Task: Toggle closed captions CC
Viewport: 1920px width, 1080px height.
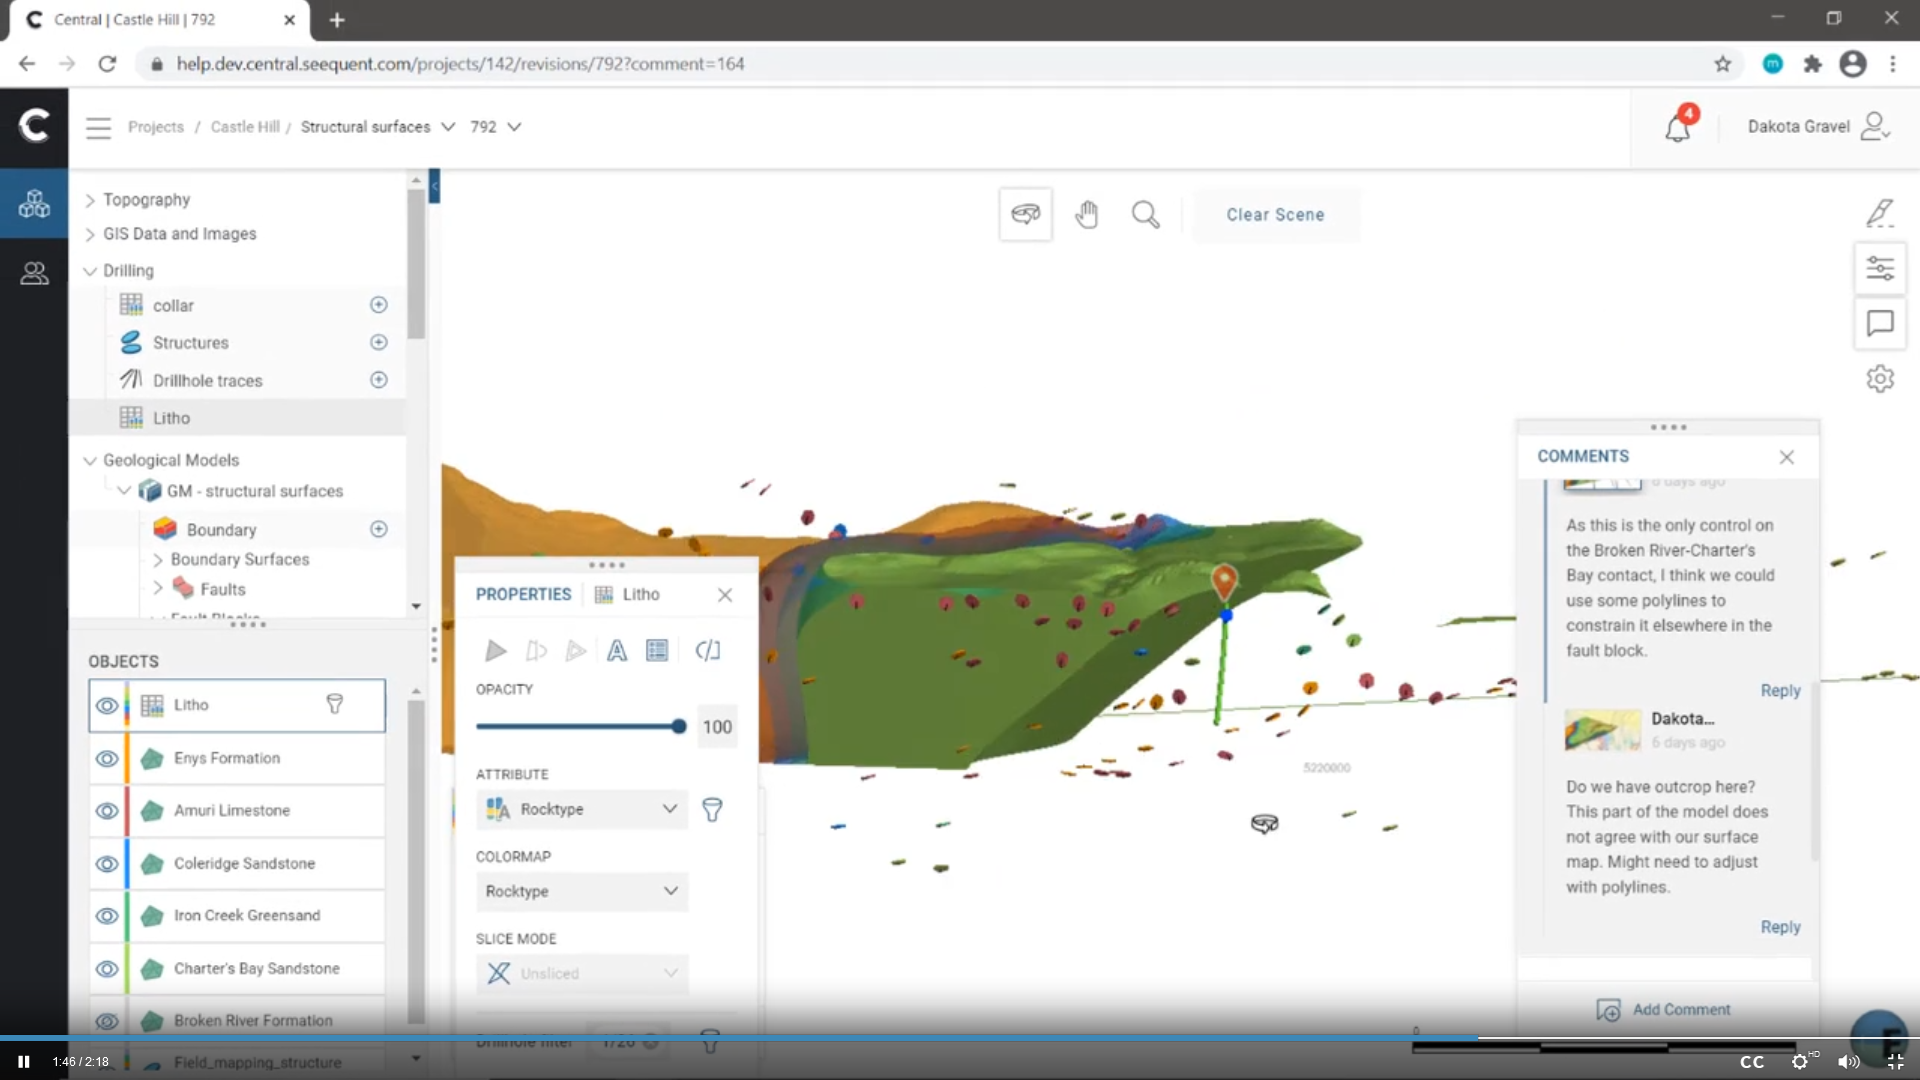Action: [x=1752, y=1062]
